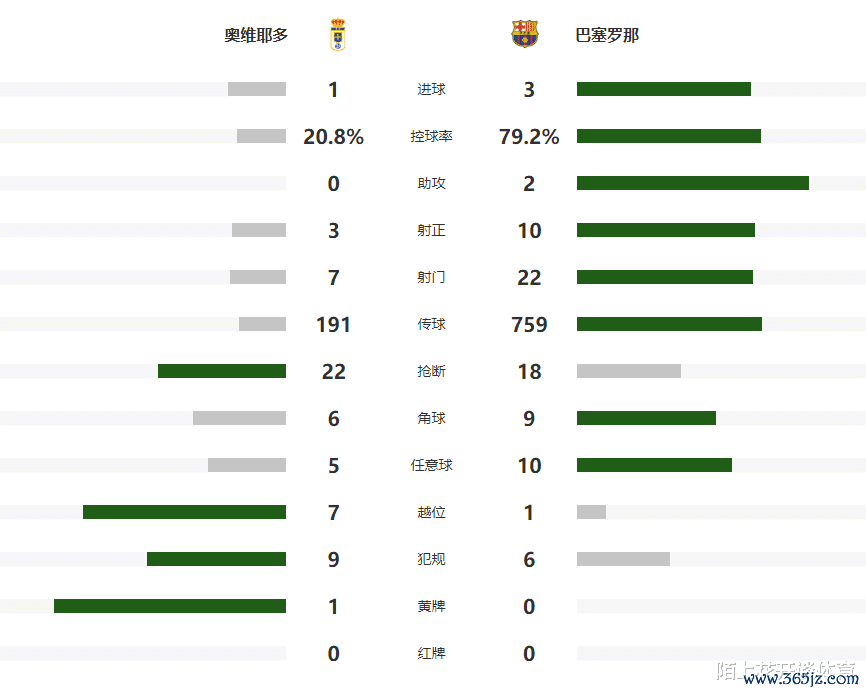The height and width of the screenshot is (694, 866).
Task: Click Barcelona's green 传球 bar
Action: pos(669,324)
